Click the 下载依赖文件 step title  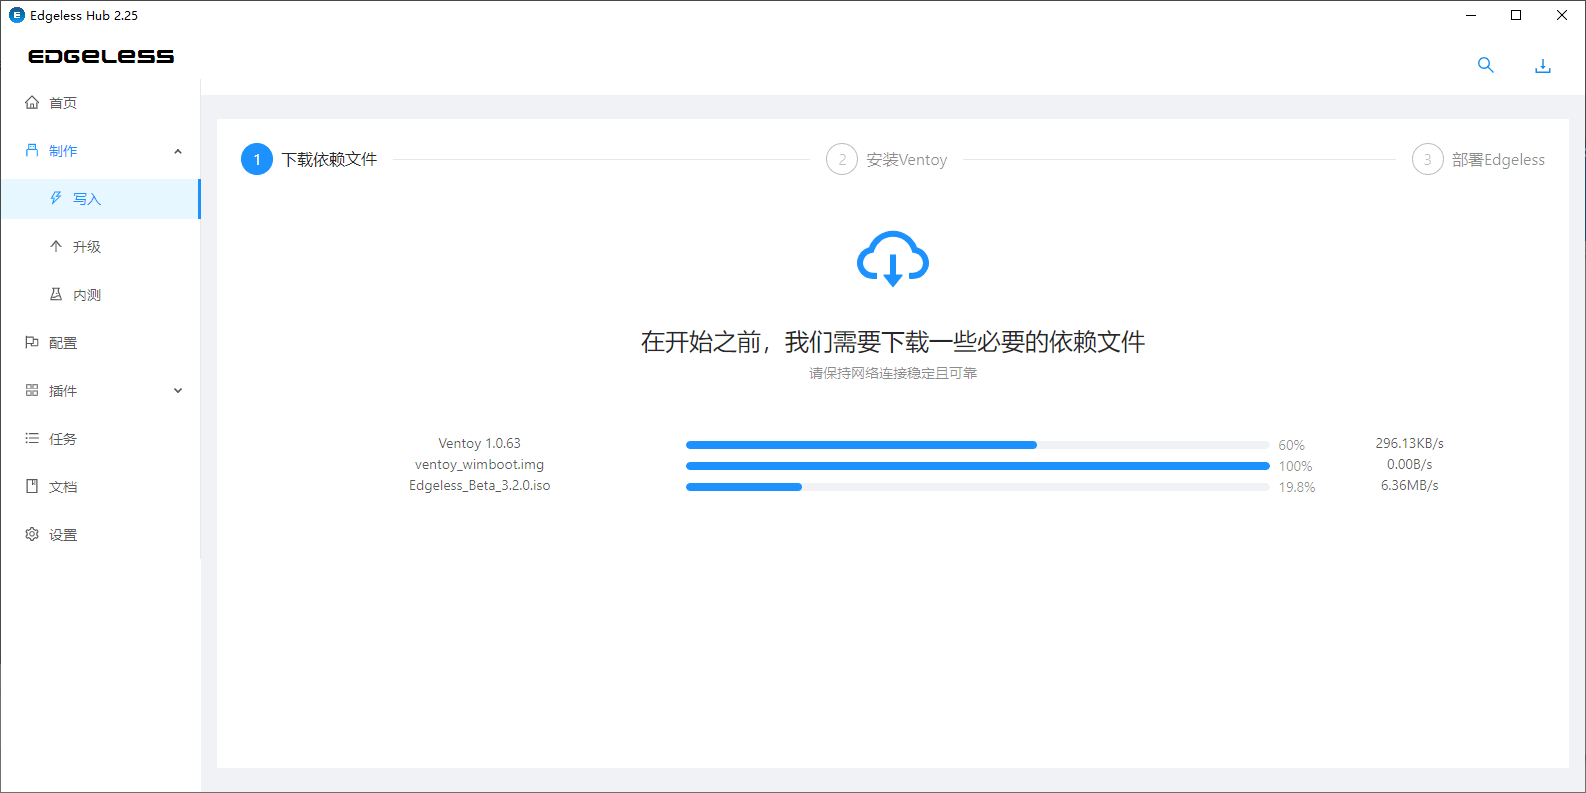tap(329, 160)
